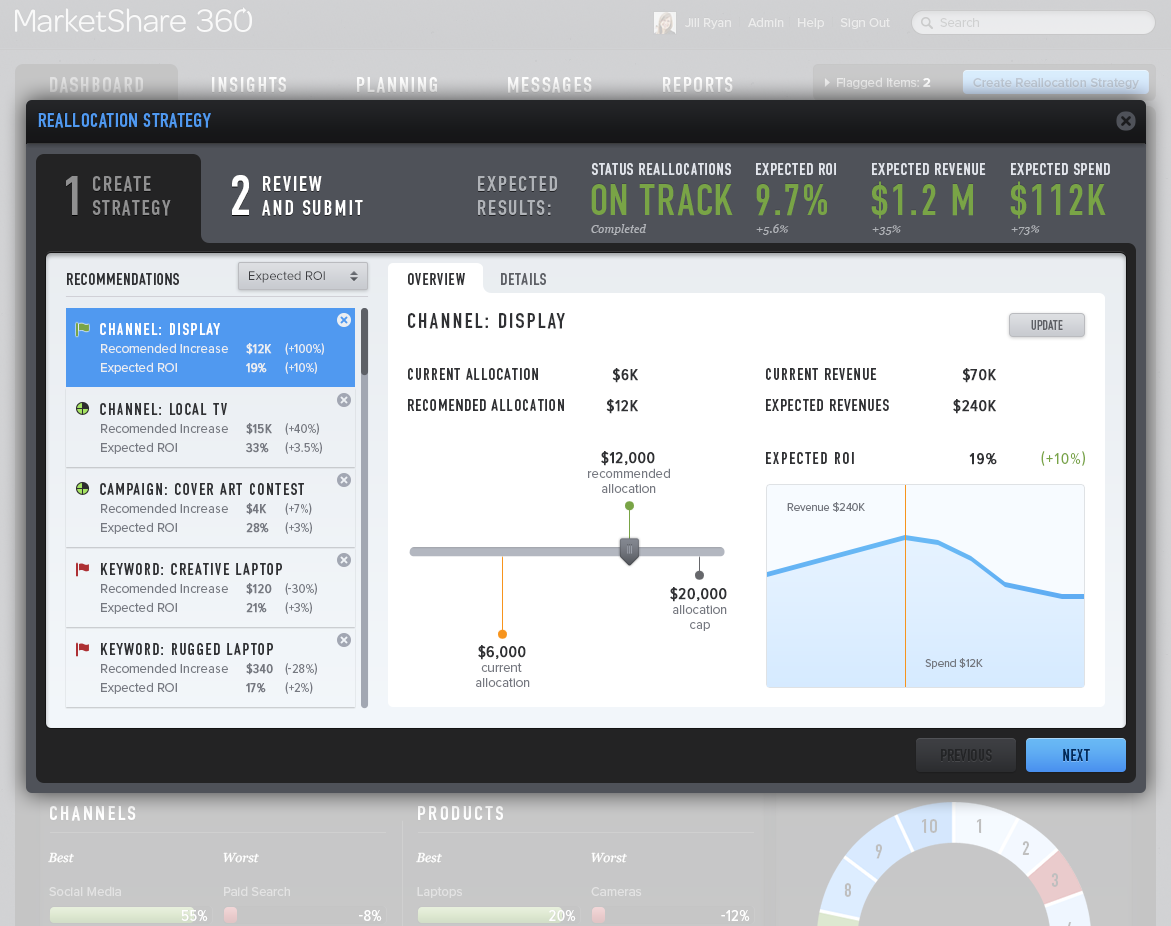Viewport: 1171px width, 926px height.
Task: Click the Laptops 20% progress bar
Action: point(497,916)
